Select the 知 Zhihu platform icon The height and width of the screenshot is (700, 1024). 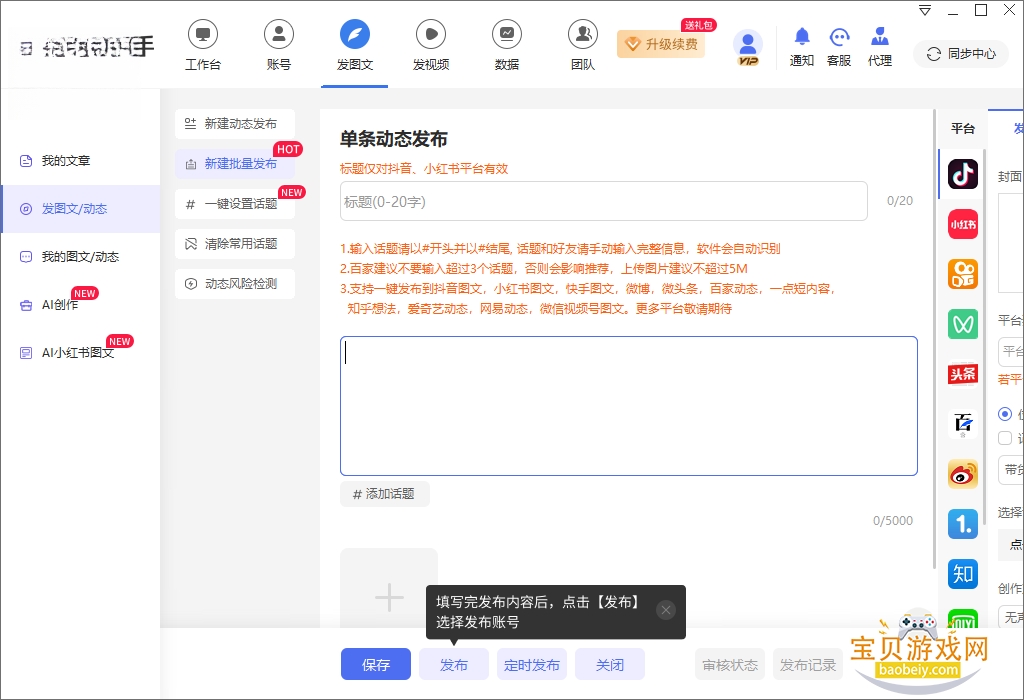pos(963,574)
